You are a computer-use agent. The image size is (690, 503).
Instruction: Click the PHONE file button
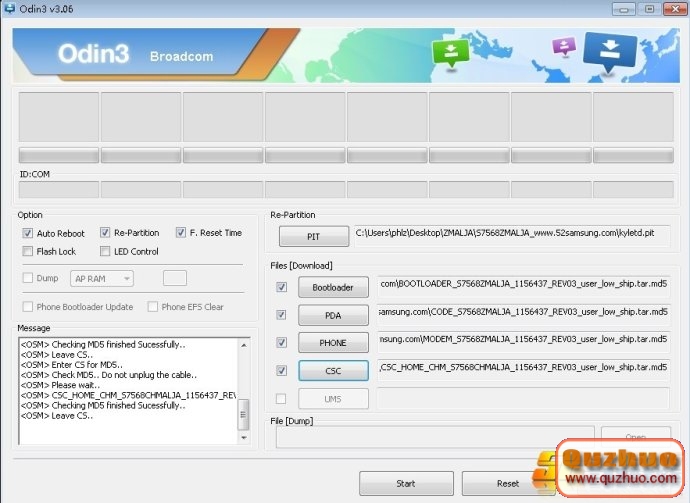(x=333, y=343)
